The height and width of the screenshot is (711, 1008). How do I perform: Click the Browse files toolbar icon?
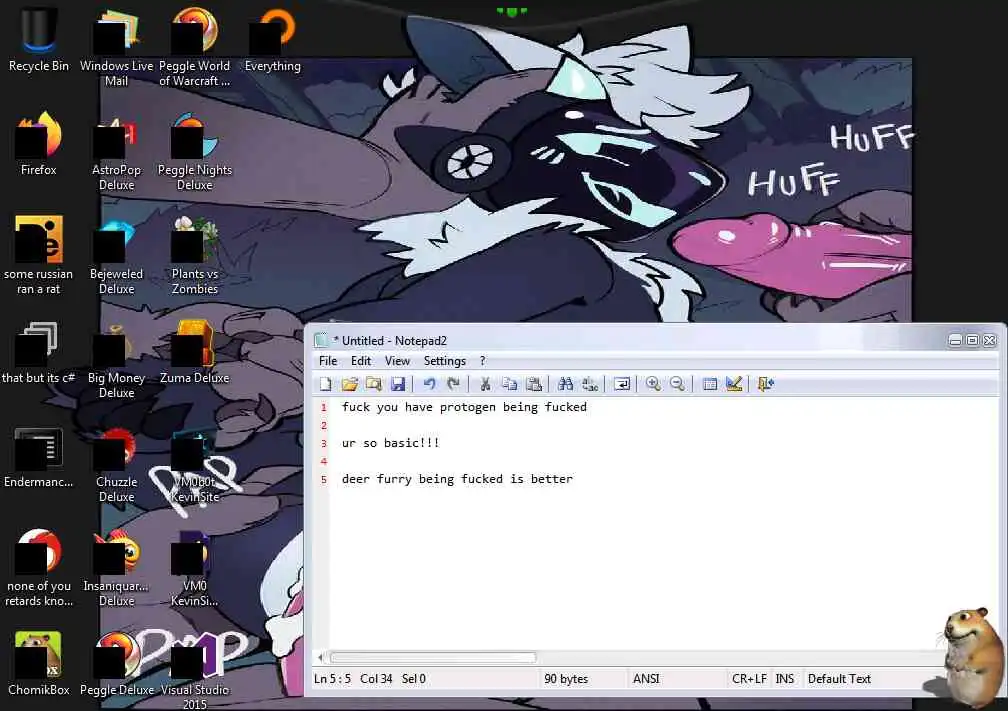[x=374, y=384]
